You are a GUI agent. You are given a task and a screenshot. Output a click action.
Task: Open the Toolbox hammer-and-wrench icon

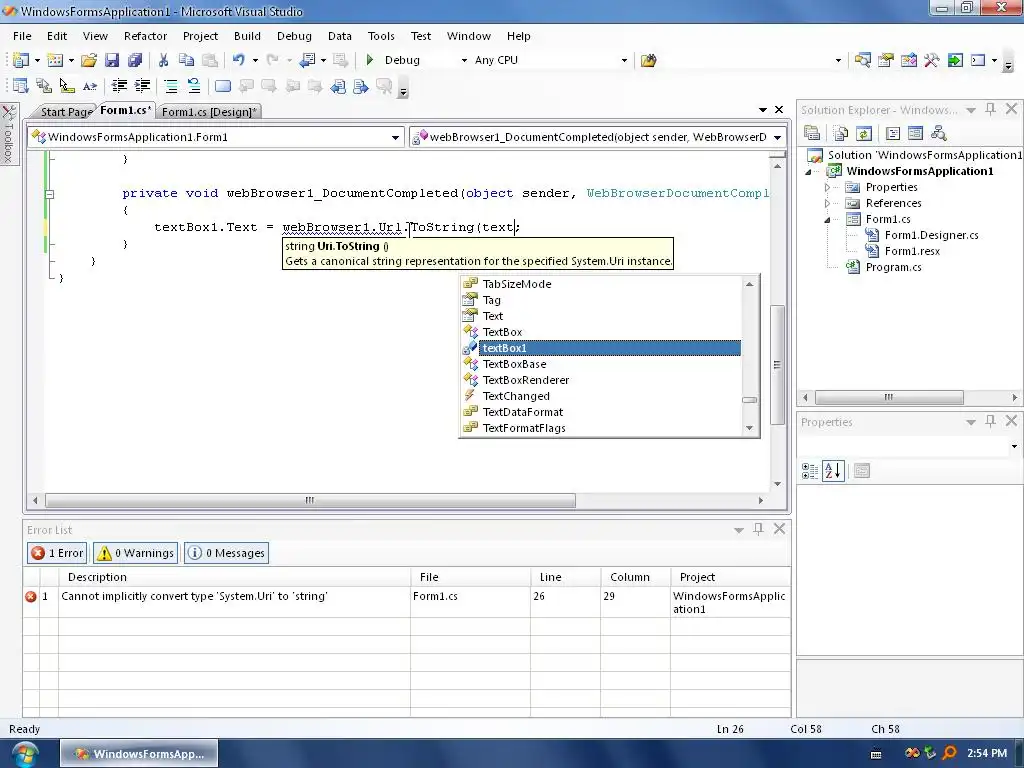931,60
